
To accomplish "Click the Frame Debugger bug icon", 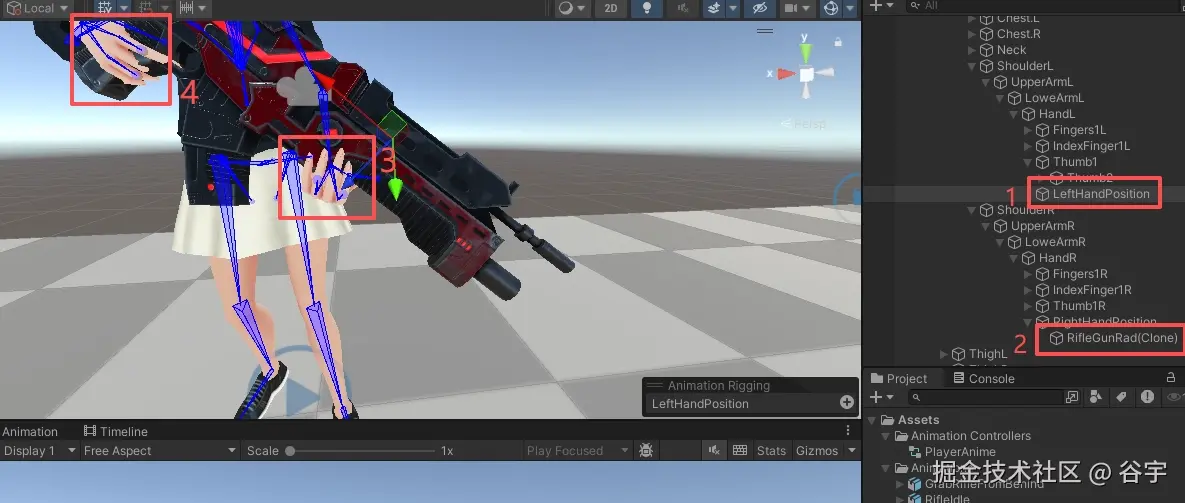I will (646, 450).
